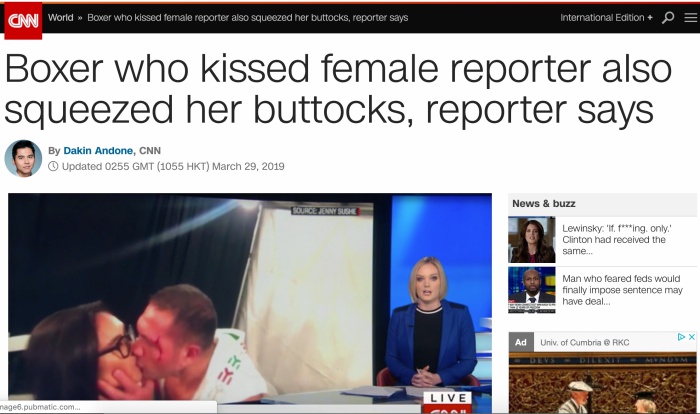Click the clock icon beside Updated time
Image resolution: width=700 pixels, height=414 pixels.
coord(53,167)
